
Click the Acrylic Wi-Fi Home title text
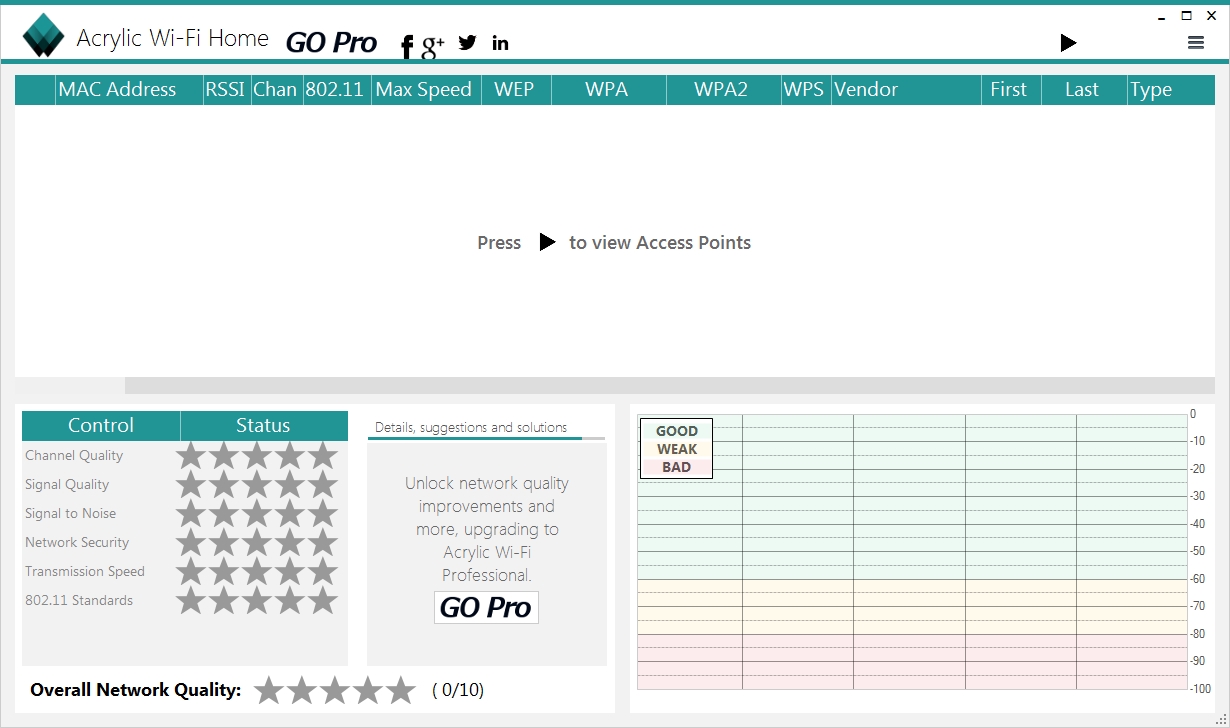pos(173,39)
